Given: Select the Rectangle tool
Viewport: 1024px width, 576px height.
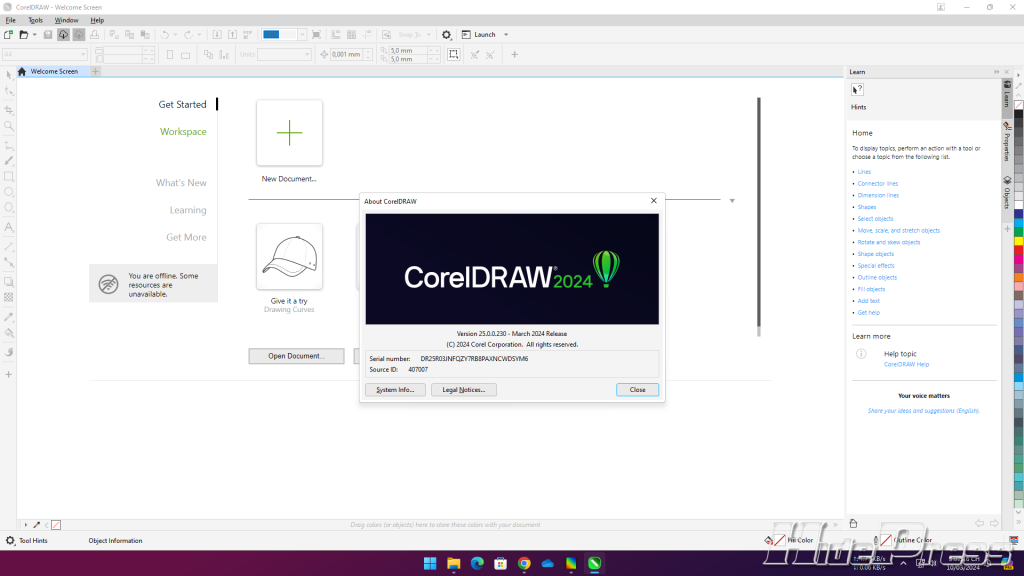Looking at the screenshot, I should 9,176.
